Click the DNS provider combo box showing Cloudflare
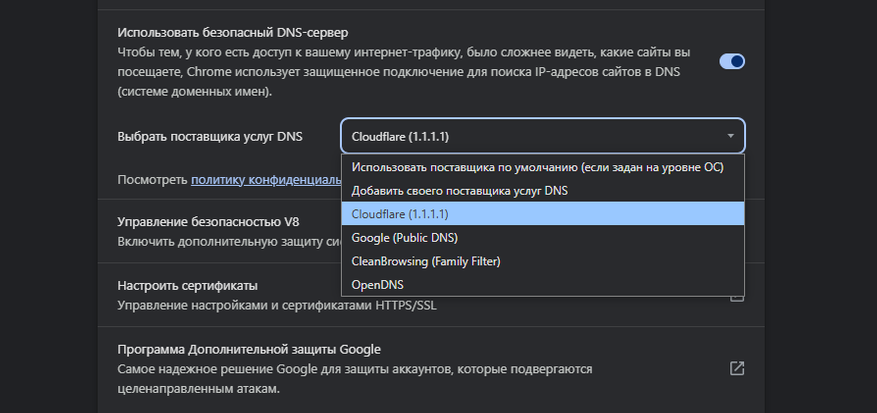The width and height of the screenshot is (877, 413). pos(530,136)
